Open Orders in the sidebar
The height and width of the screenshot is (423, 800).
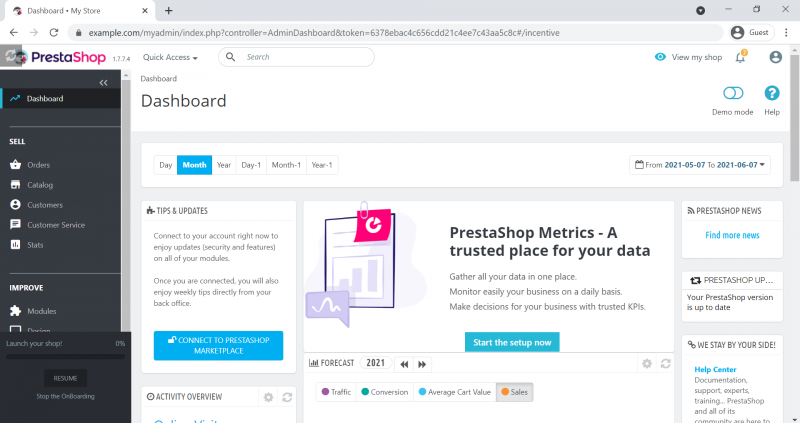(x=38, y=165)
